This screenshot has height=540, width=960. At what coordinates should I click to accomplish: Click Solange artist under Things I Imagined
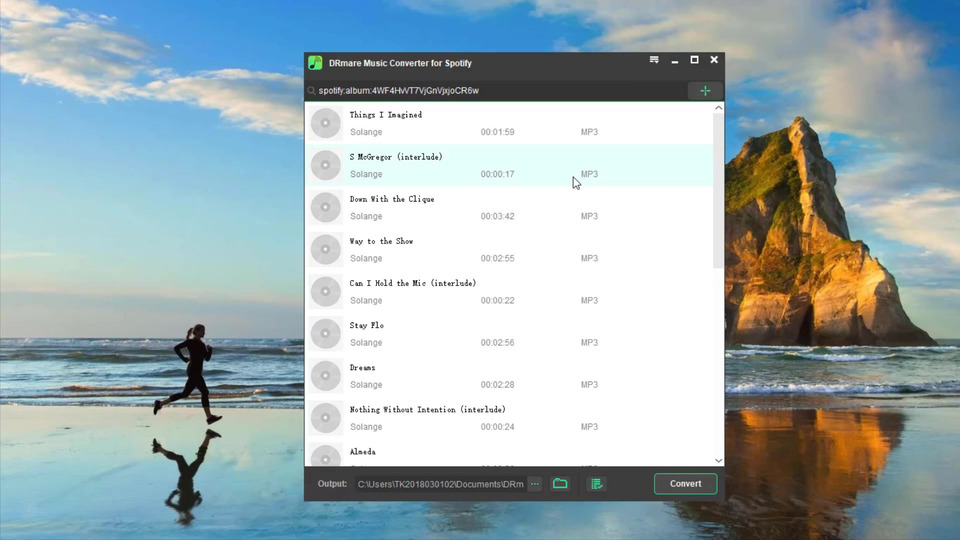coord(366,132)
